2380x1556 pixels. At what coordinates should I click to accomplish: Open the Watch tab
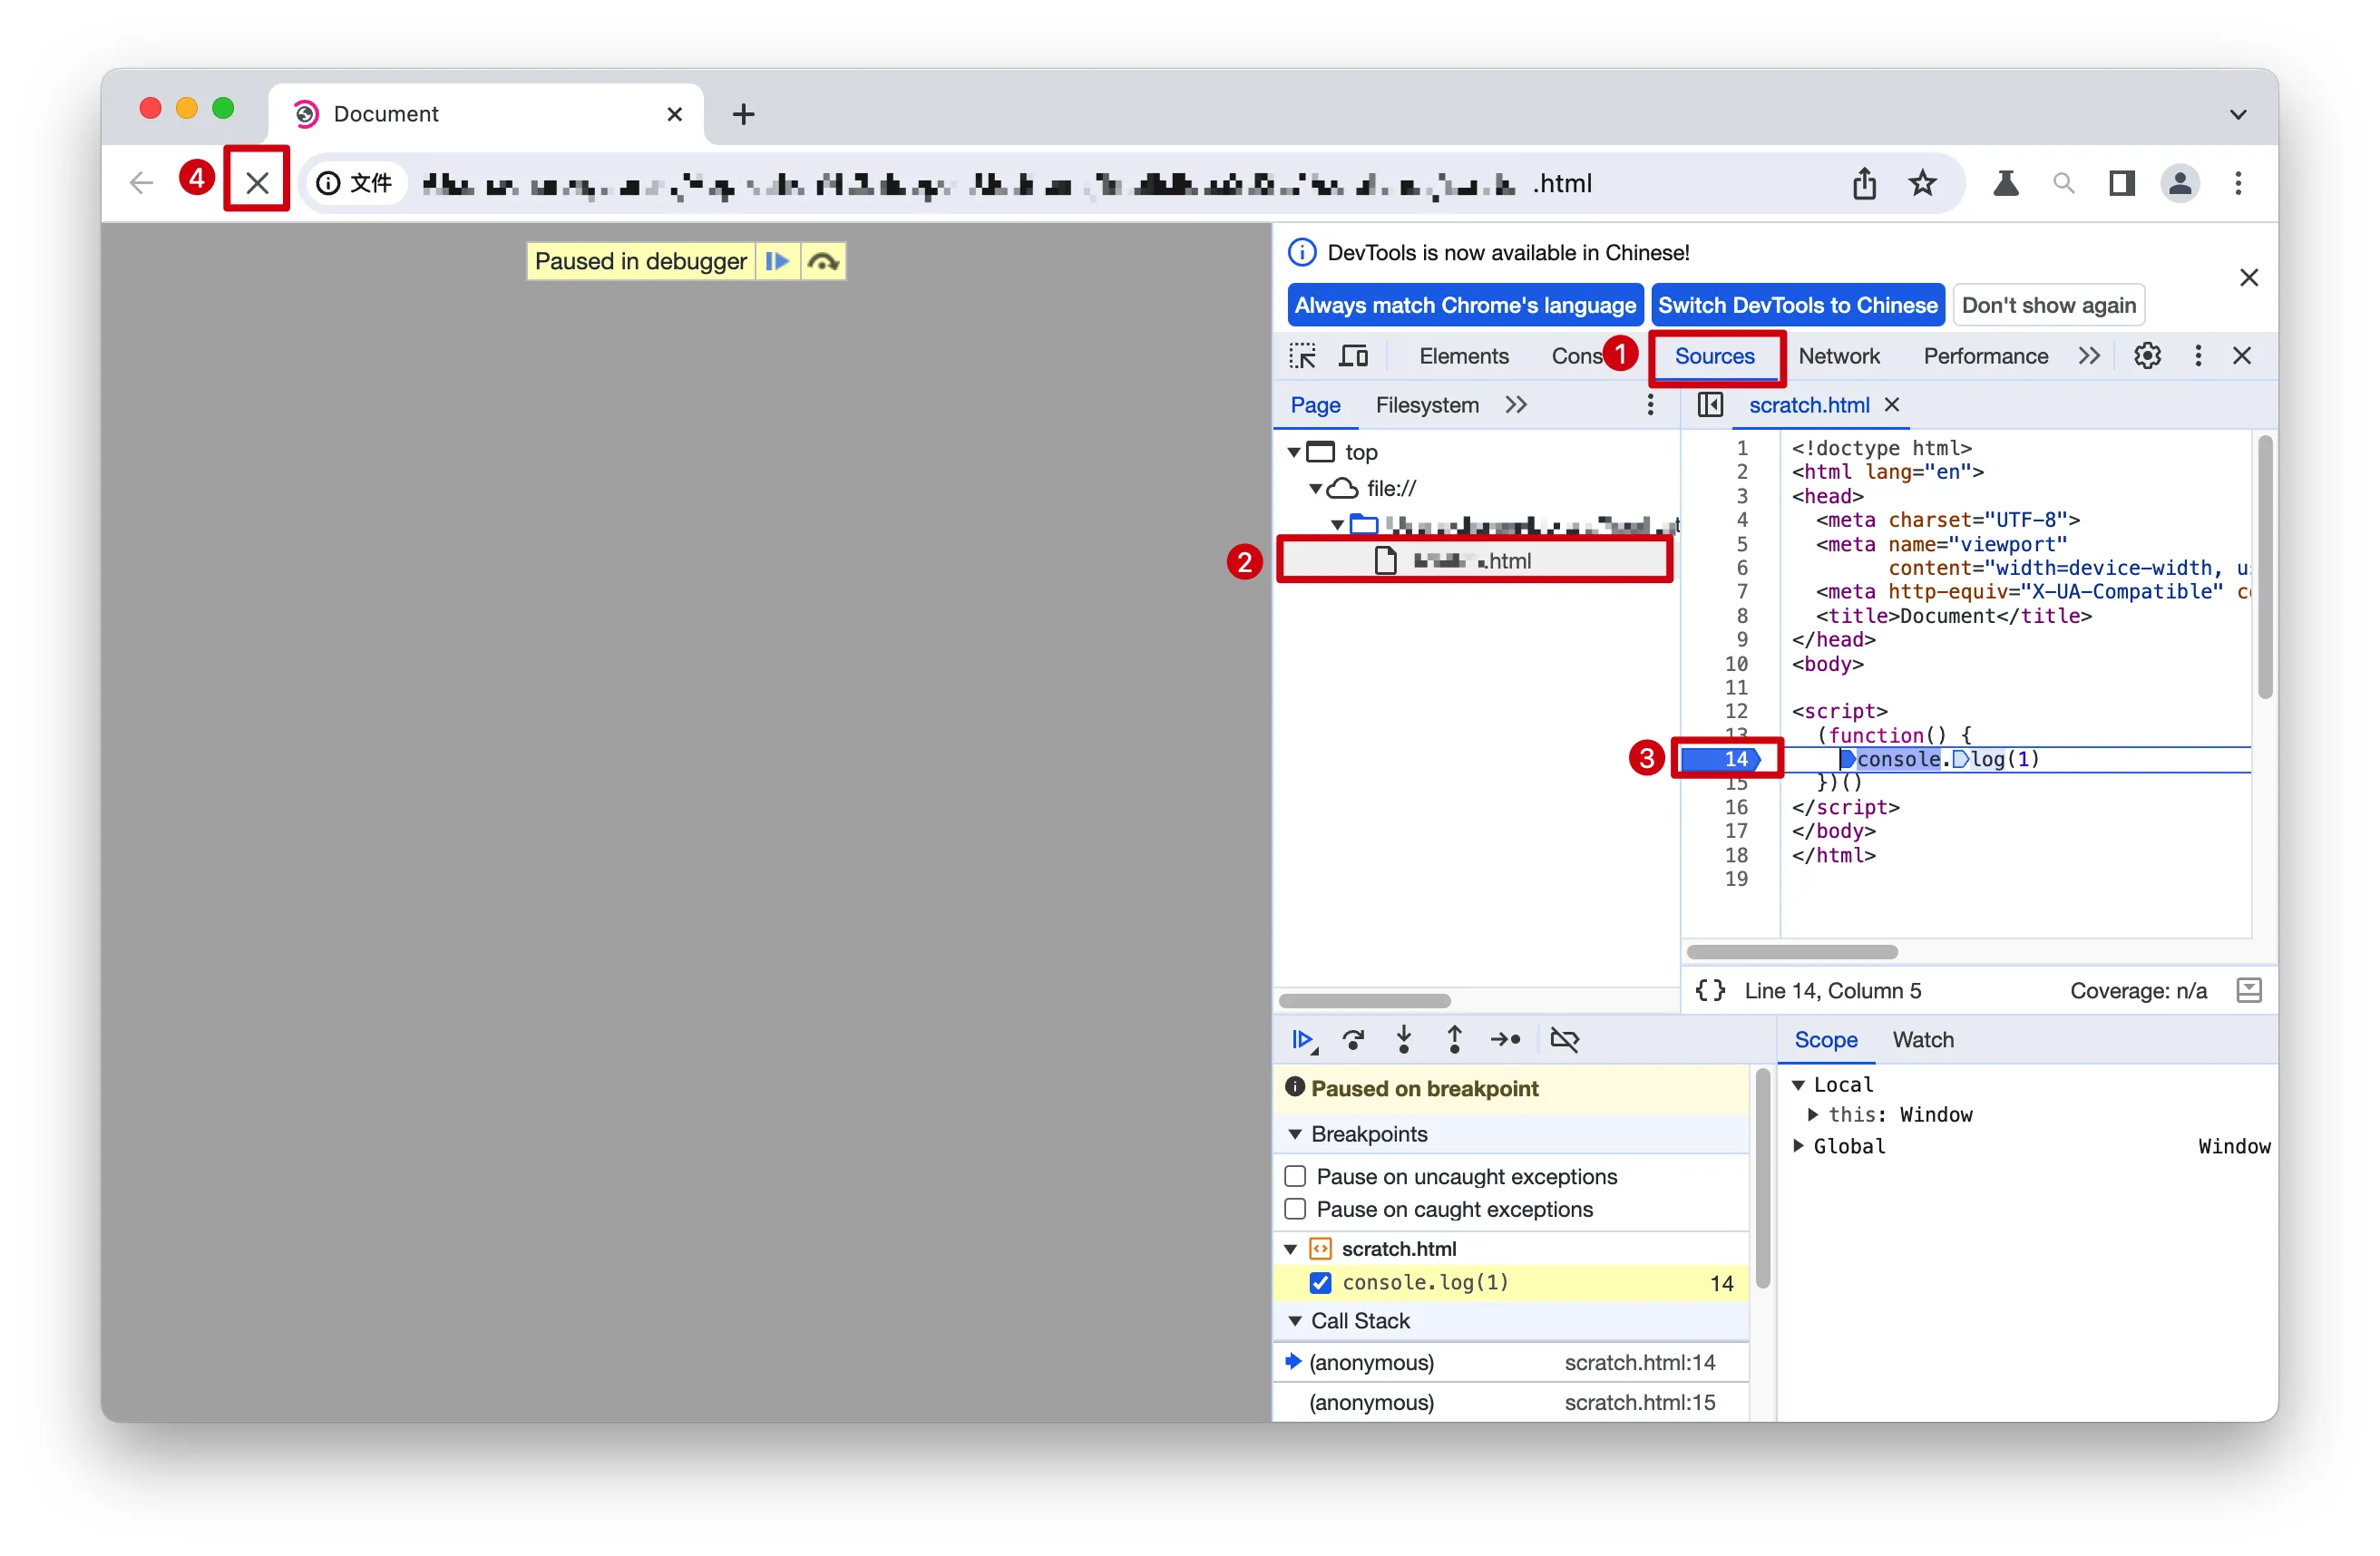pyautogui.click(x=1922, y=1040)
